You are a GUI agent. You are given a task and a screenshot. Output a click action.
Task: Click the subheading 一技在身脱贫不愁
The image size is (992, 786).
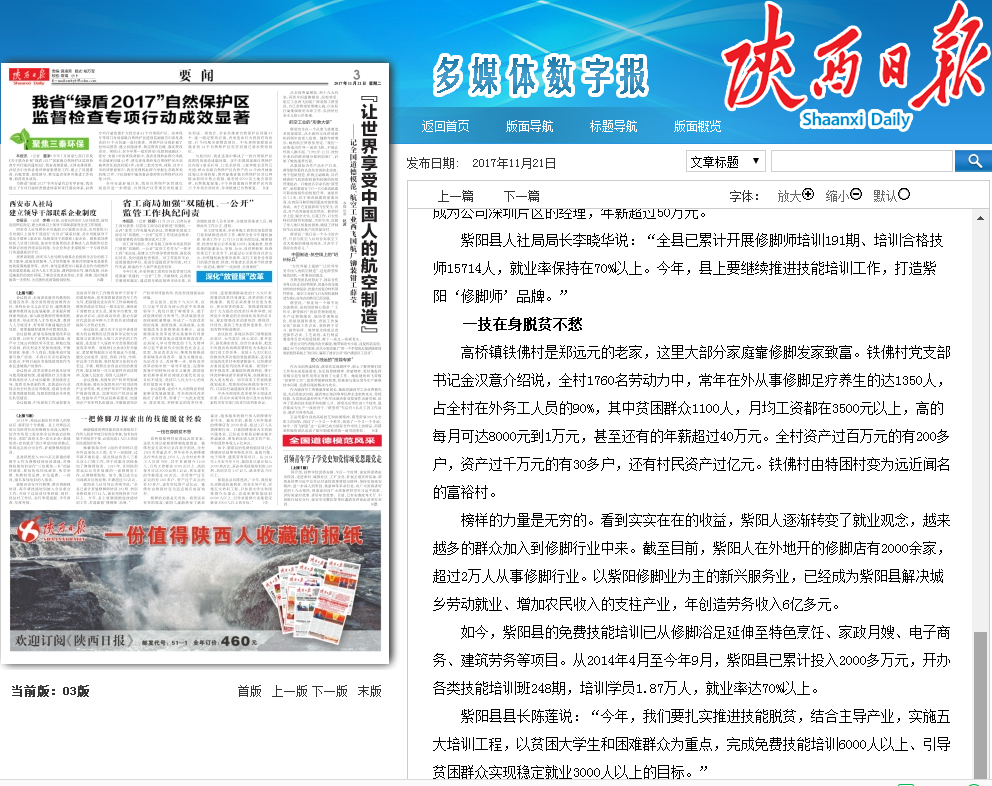[522, 325]
